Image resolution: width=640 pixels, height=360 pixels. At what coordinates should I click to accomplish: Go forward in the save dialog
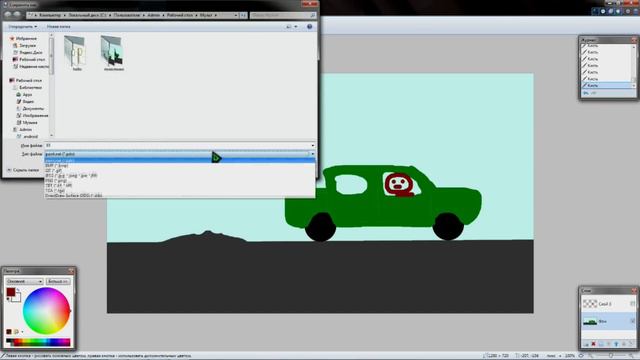coord(17,15)
